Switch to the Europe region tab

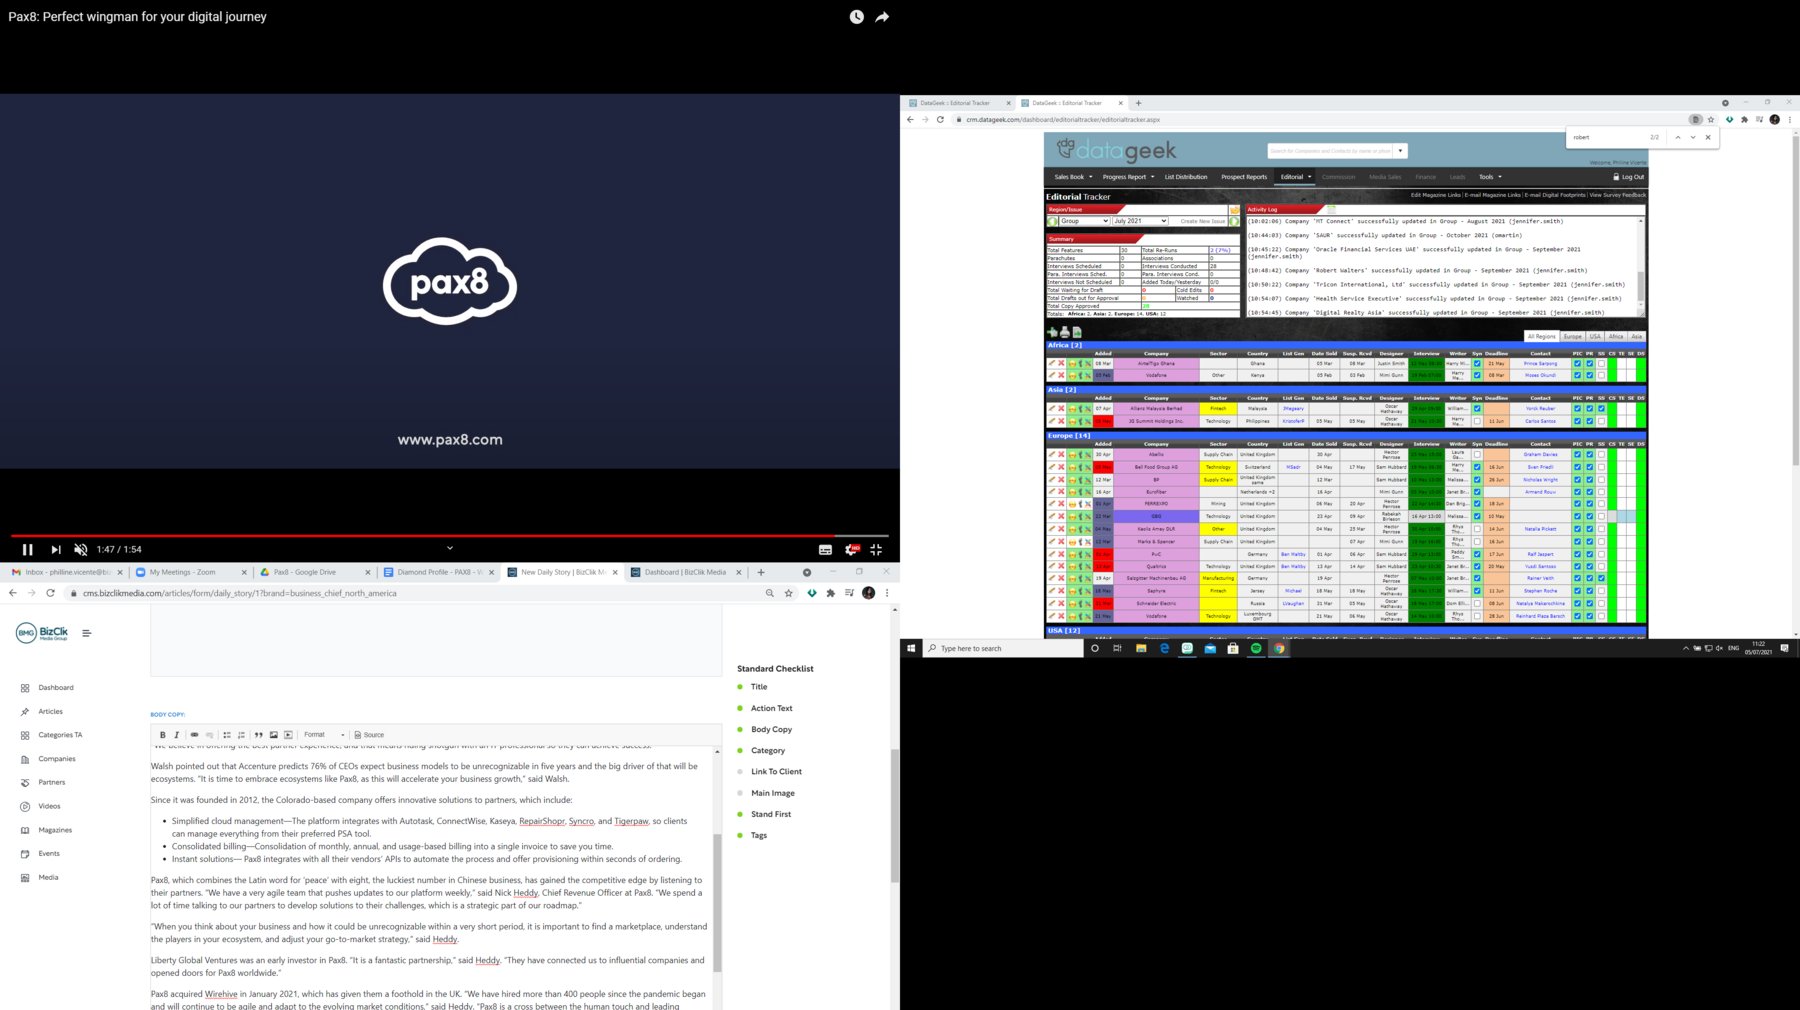pyautogui.click(x=1573, y=336)
